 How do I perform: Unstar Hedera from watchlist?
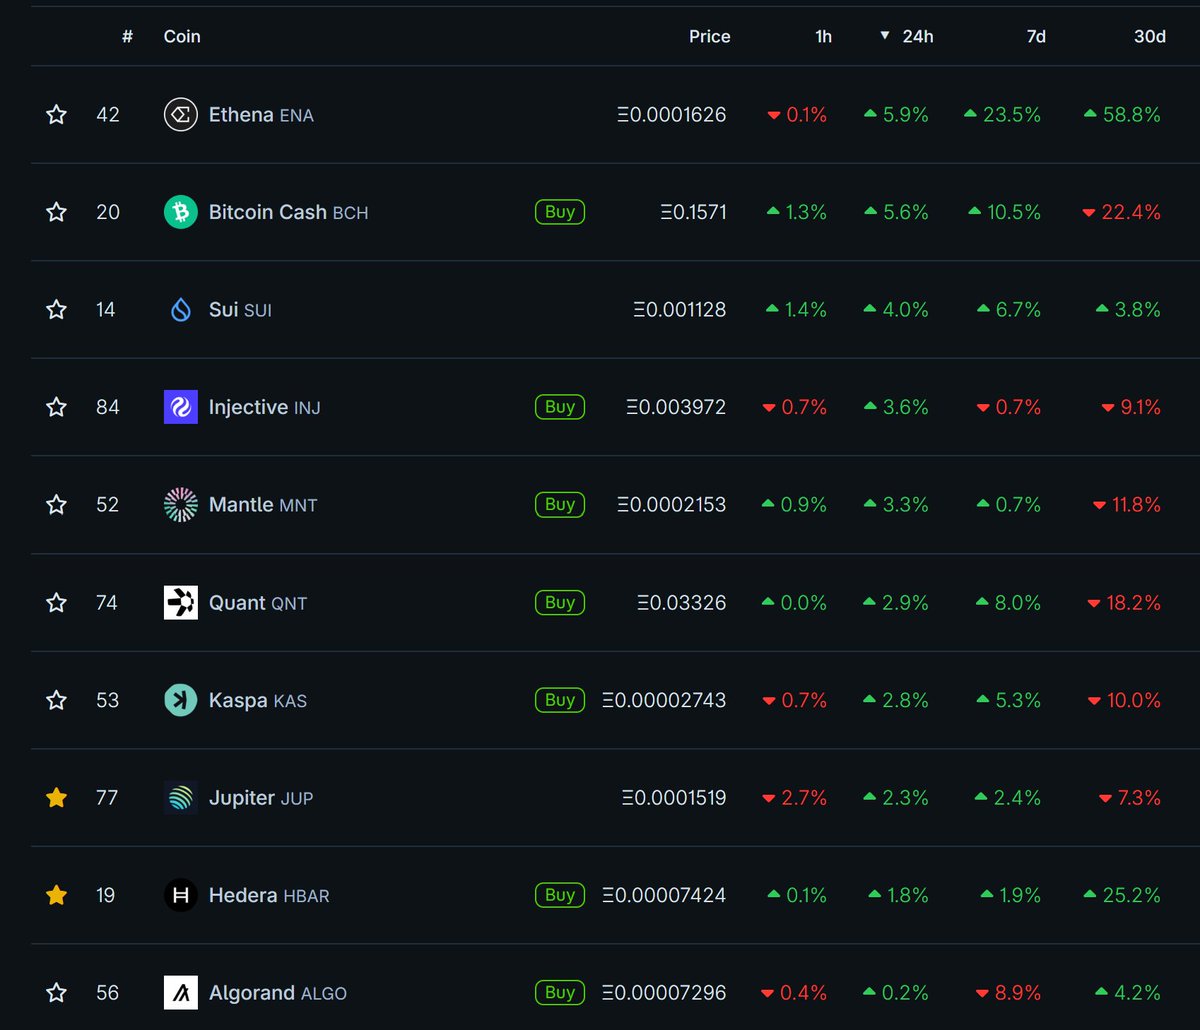tap(56, 895)
